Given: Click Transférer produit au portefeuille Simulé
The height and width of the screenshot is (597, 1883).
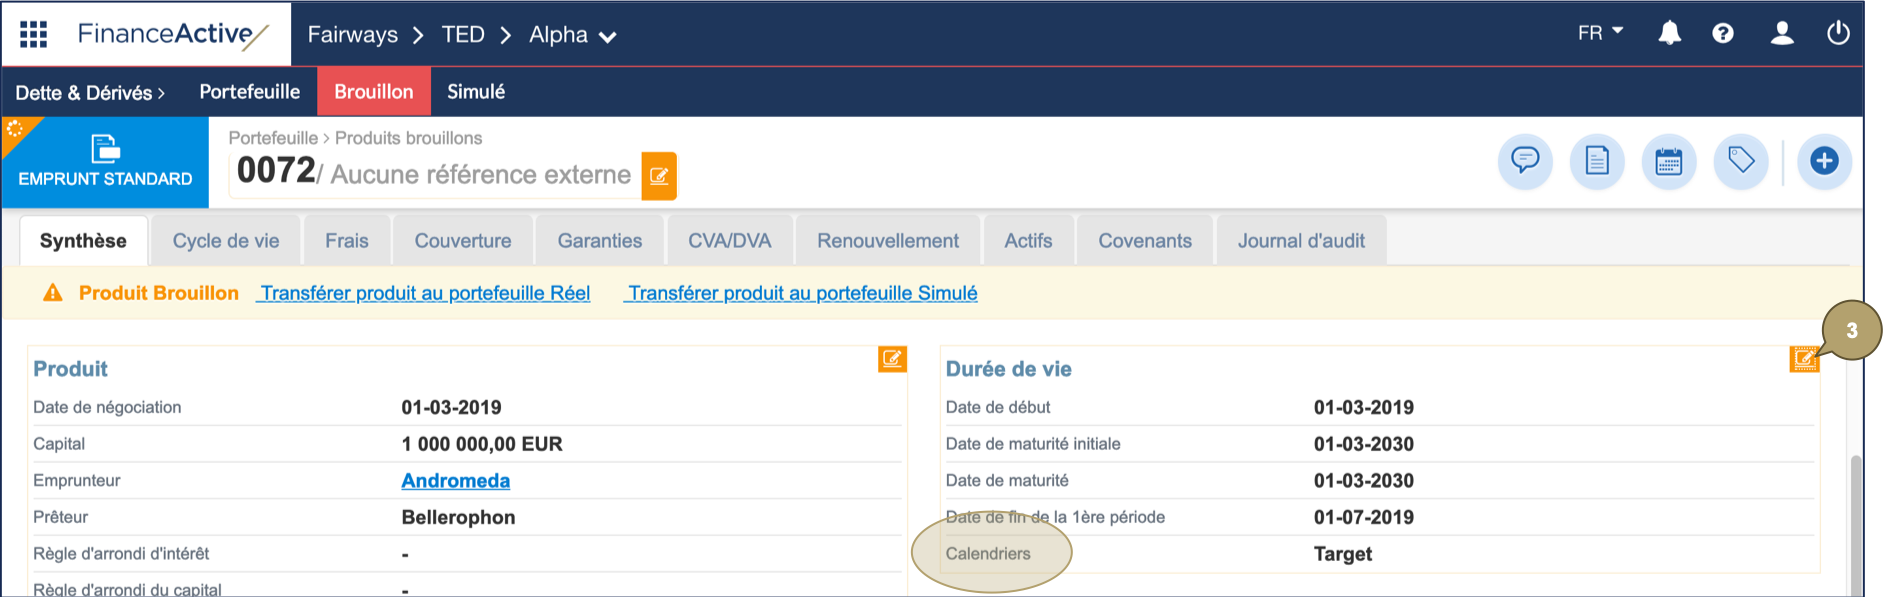Looking at the screenshot, I should point(801,293).
